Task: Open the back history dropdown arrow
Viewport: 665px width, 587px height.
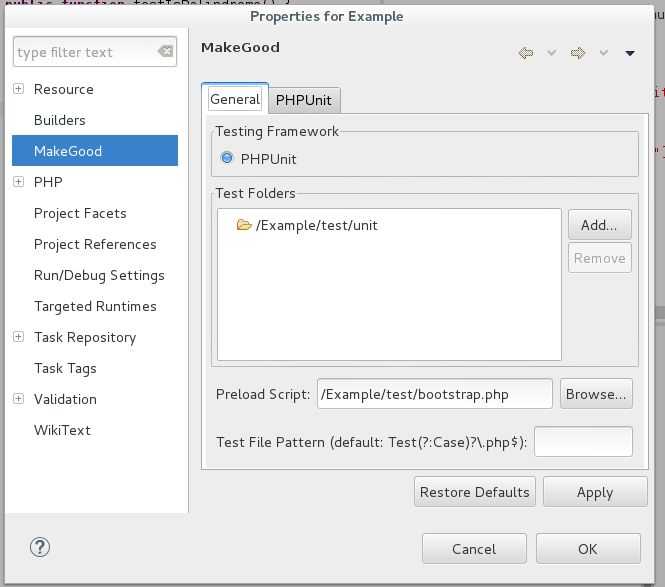Action: tap(551, 53)
